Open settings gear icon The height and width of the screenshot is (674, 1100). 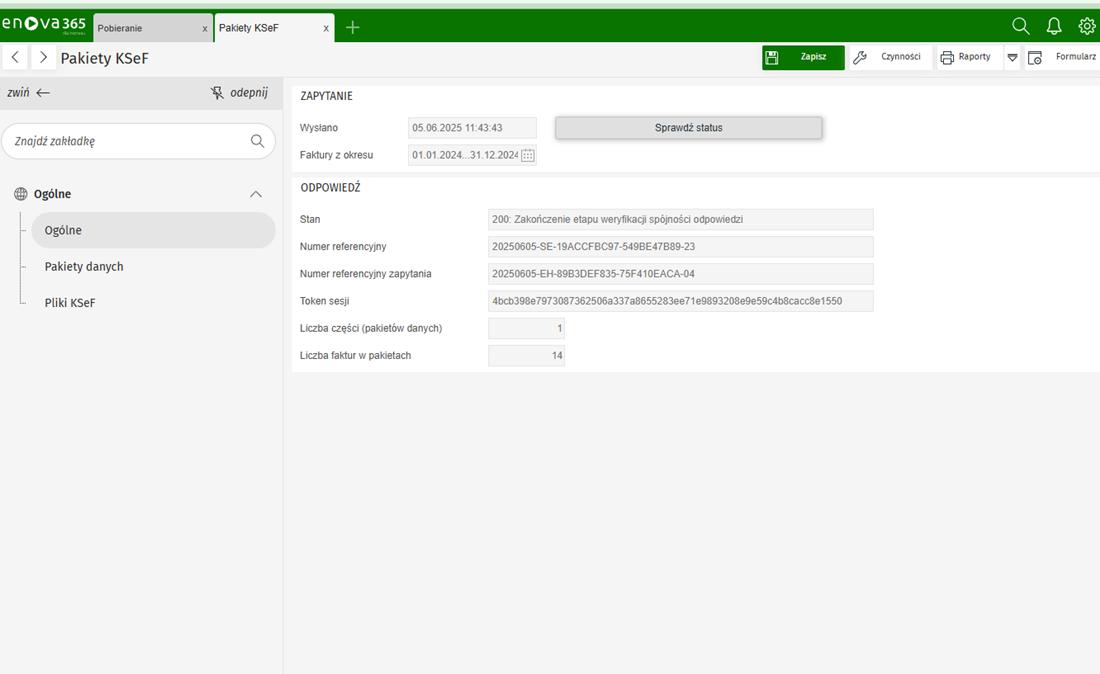click(x=1087, y=27)
